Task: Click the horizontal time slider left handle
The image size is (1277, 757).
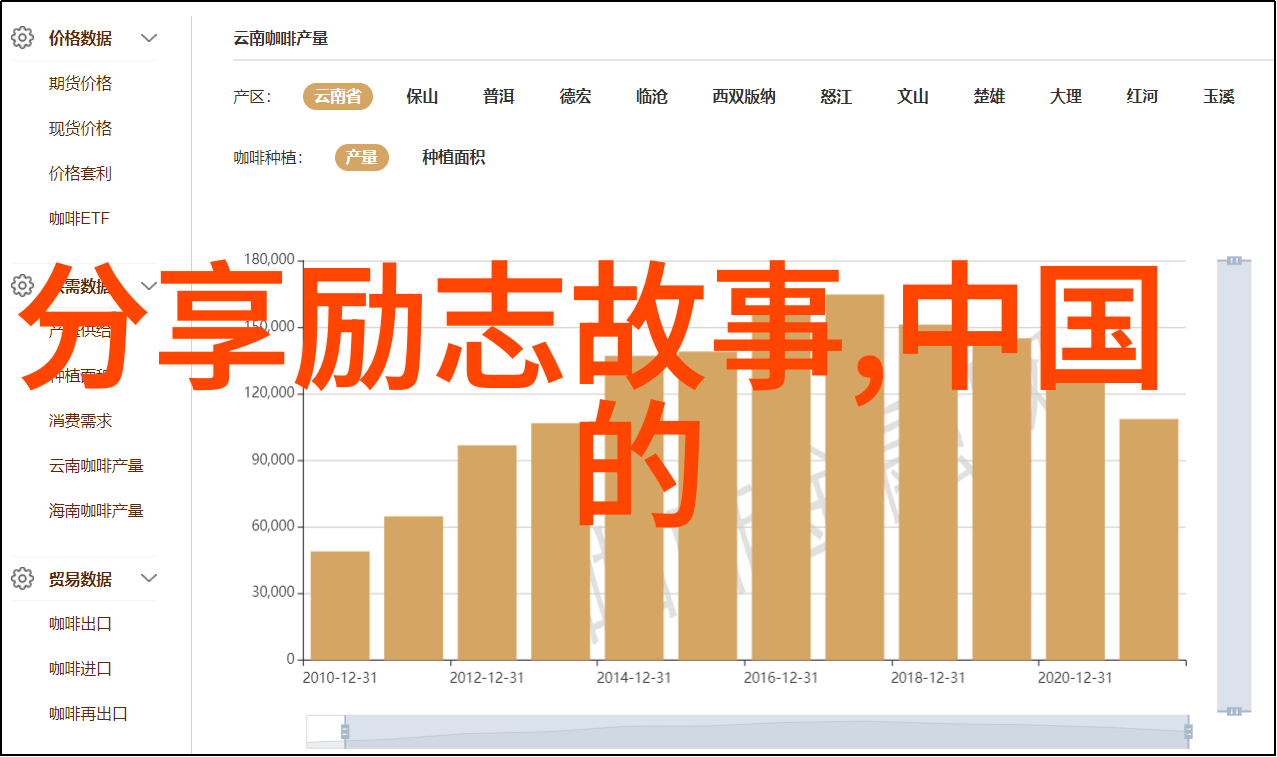Action: (345, 732)
